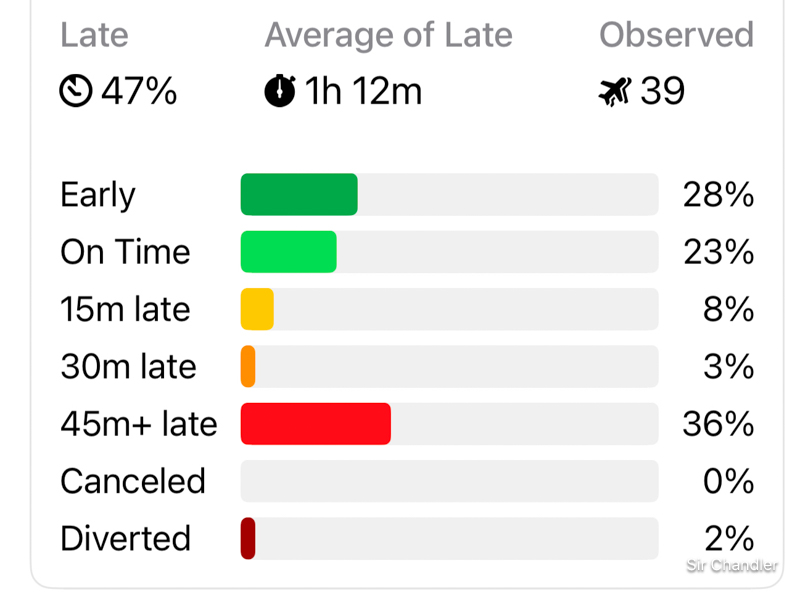The image size is (800, 600).
Task: Click the red 45m+ late bar
Action: pos(315,424)
